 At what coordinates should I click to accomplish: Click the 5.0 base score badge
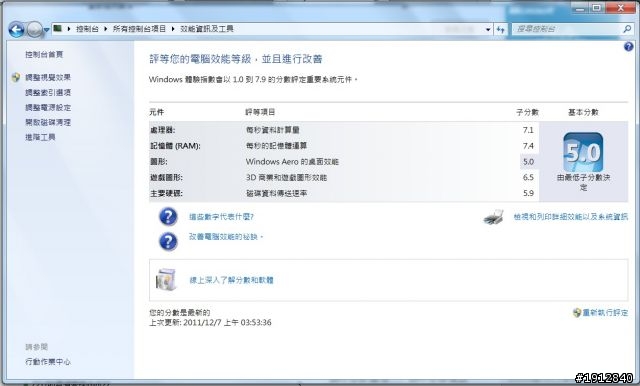583,152
